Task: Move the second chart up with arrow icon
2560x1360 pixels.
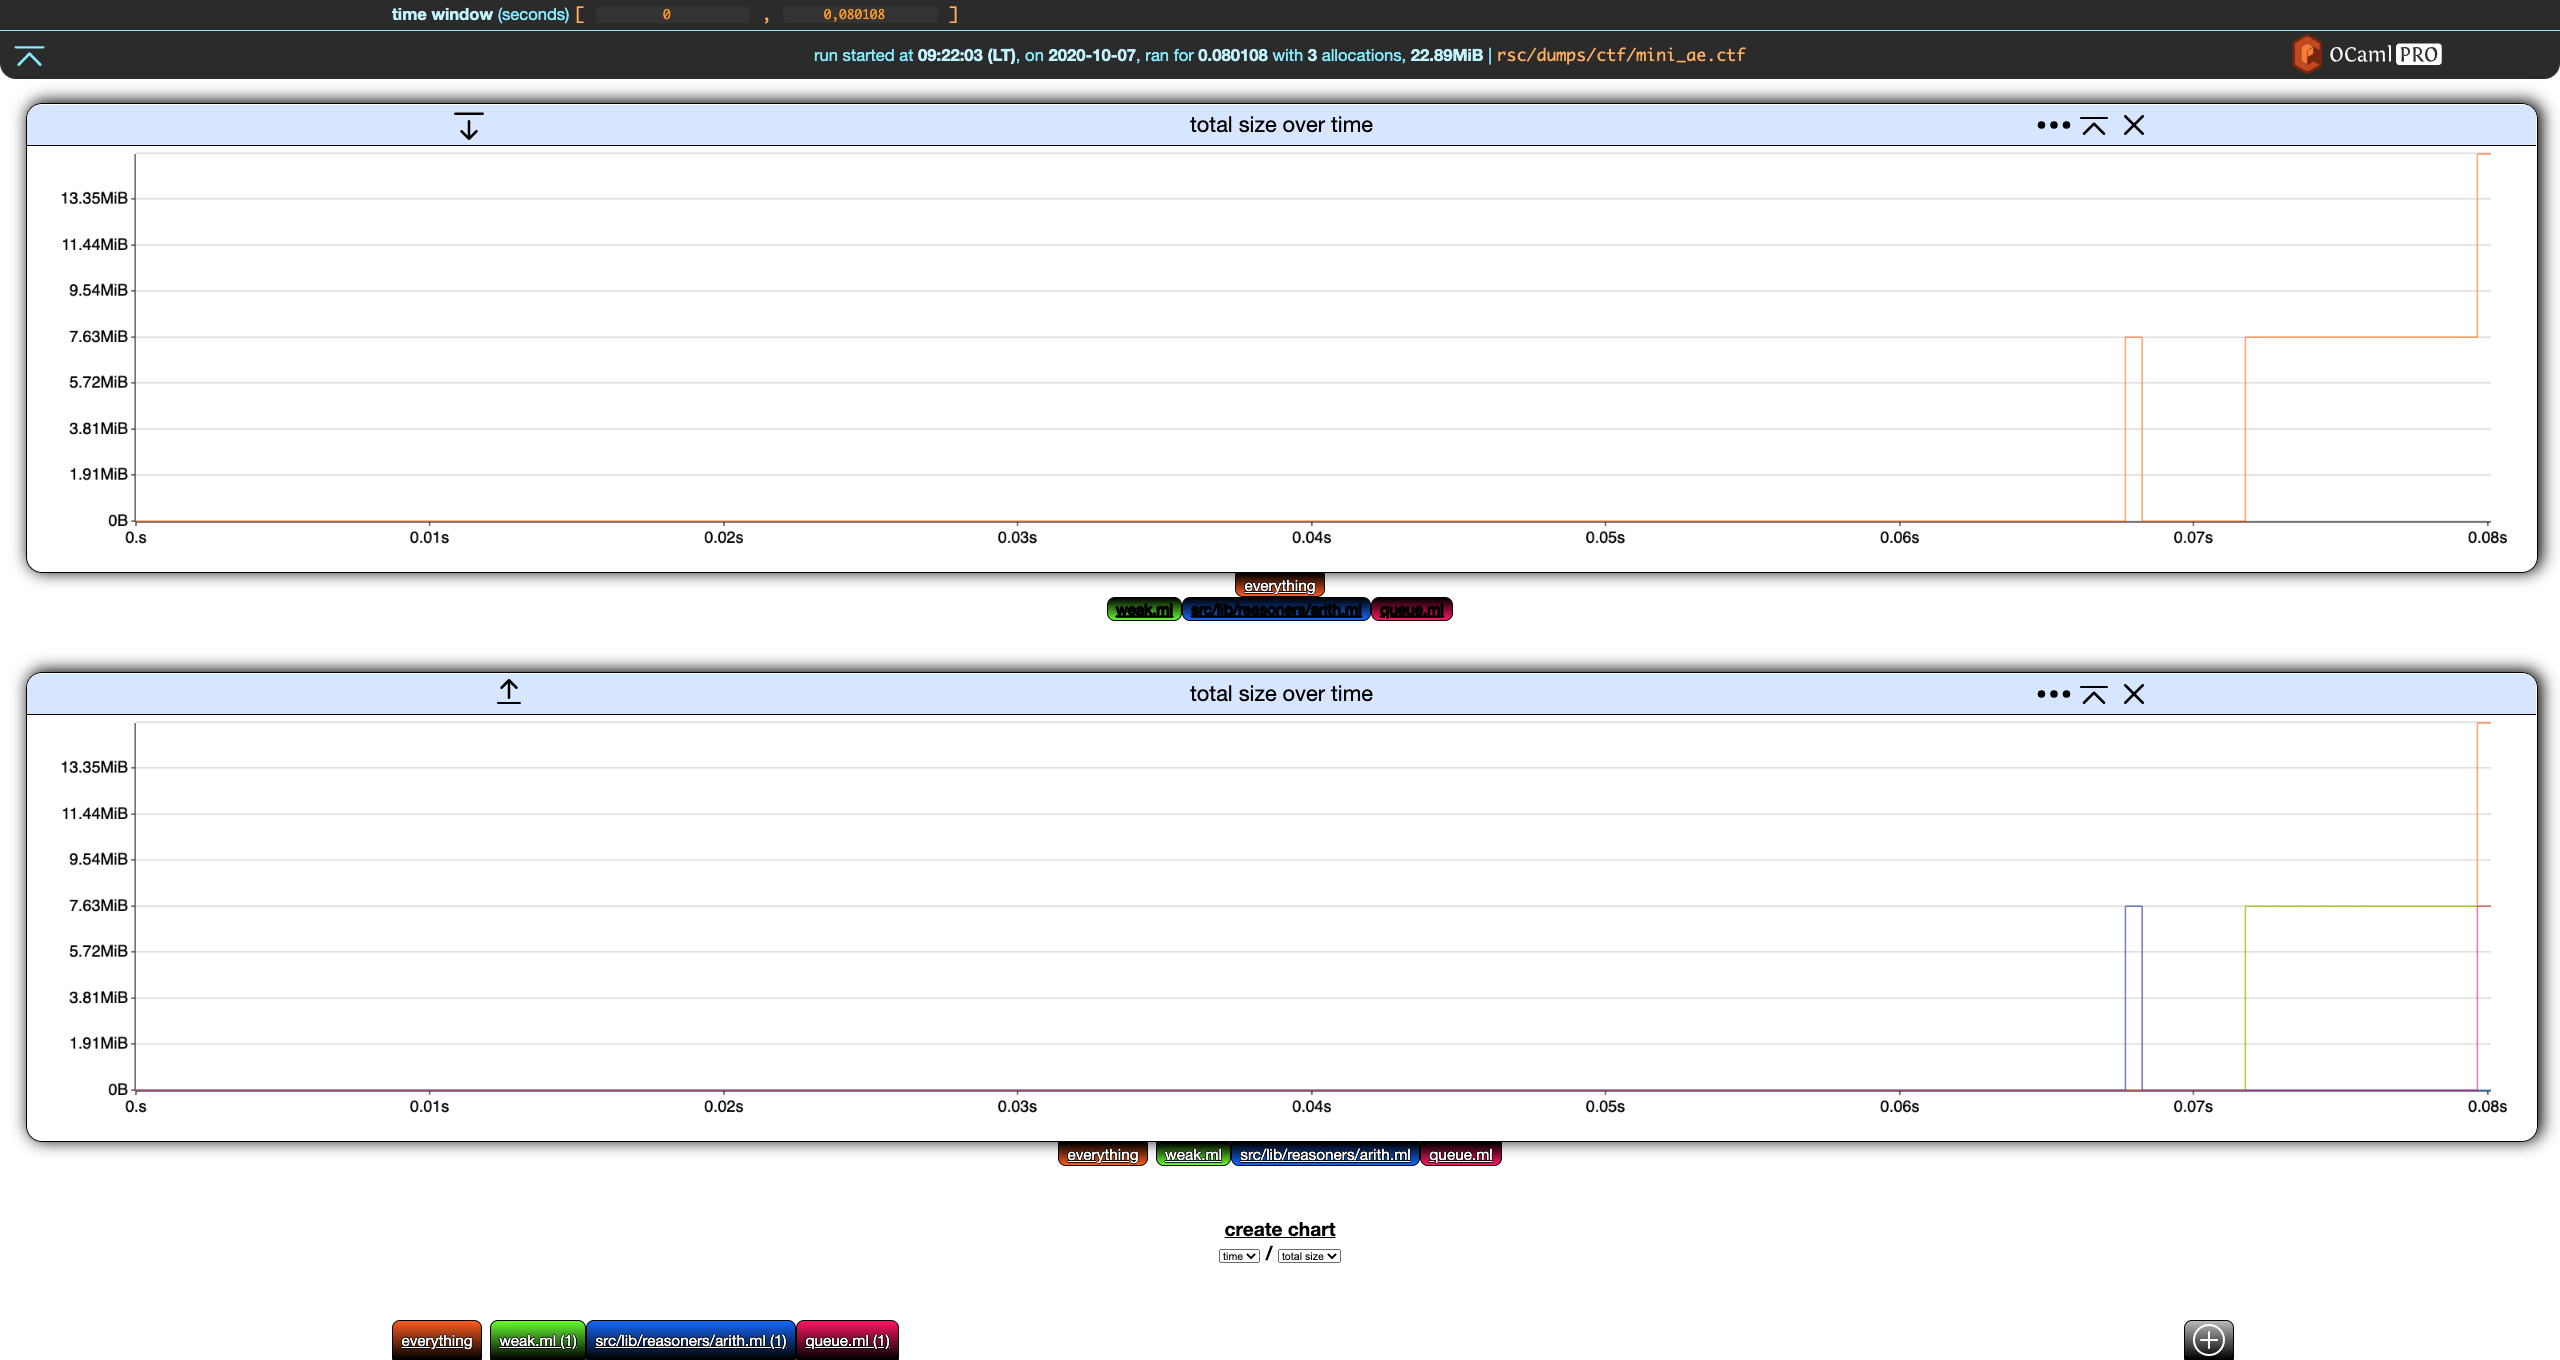Action: [509, 692]
